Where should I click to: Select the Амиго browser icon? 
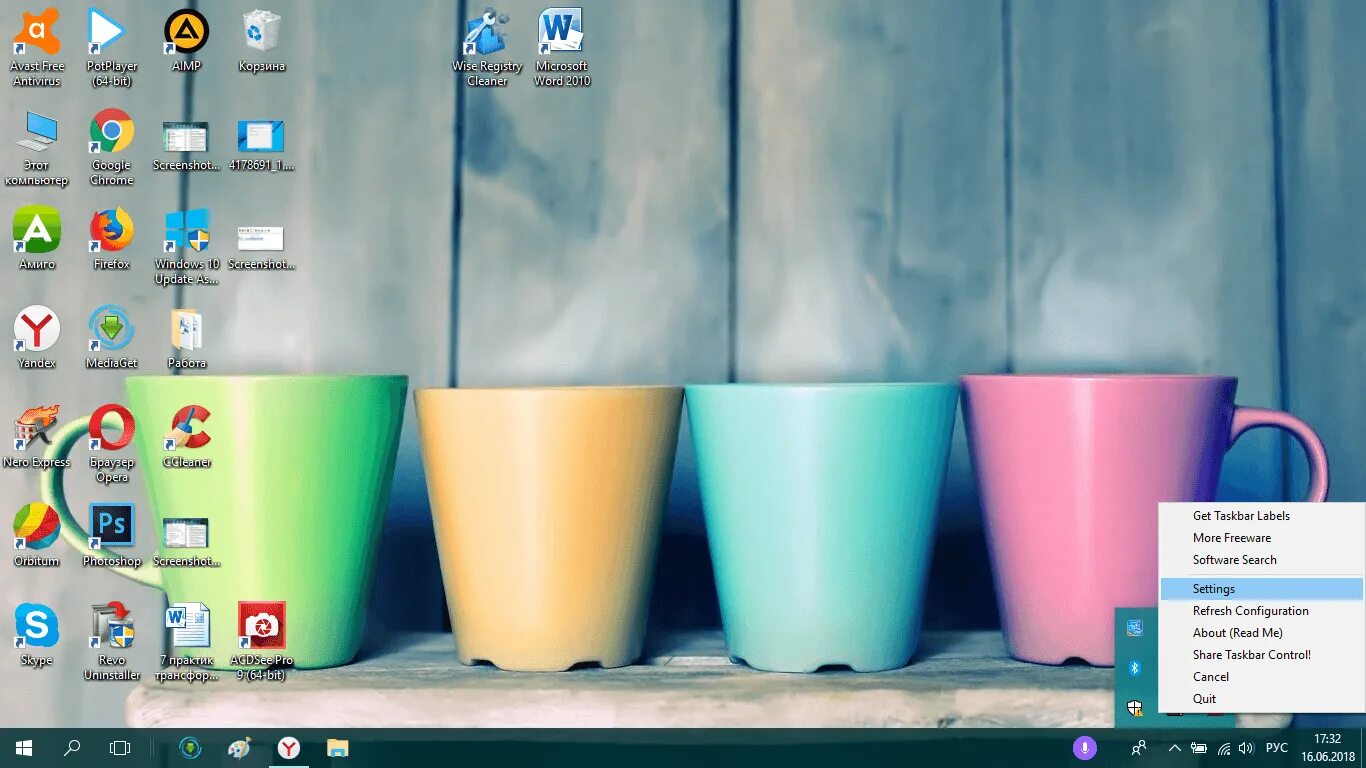[37, 239]
